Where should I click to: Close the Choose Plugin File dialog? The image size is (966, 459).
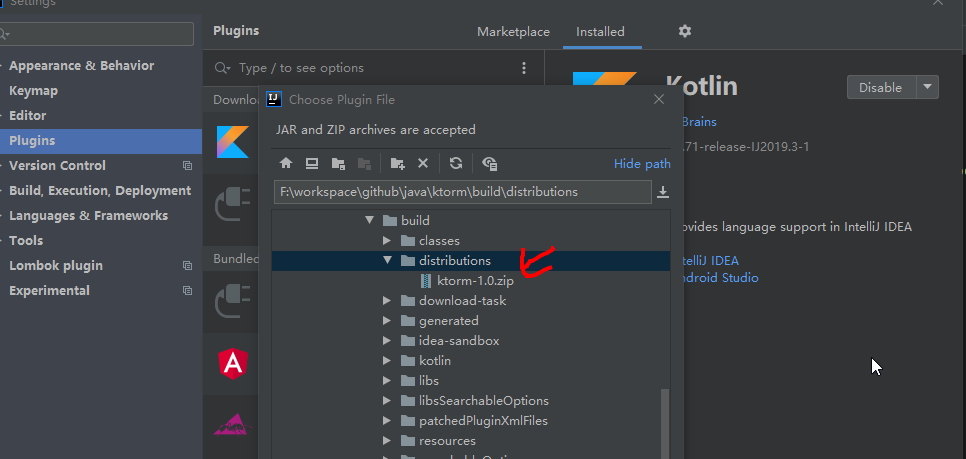click(659, 99)
